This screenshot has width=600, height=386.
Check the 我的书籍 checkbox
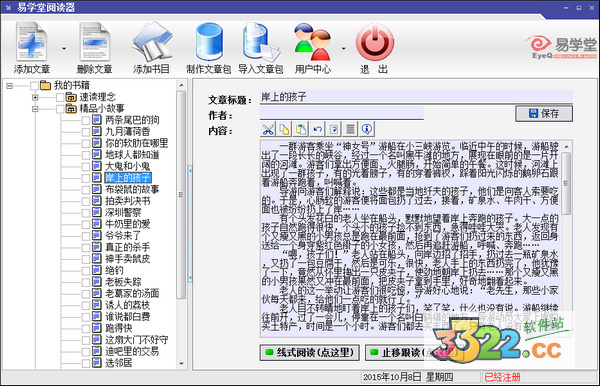click(34, 86)
